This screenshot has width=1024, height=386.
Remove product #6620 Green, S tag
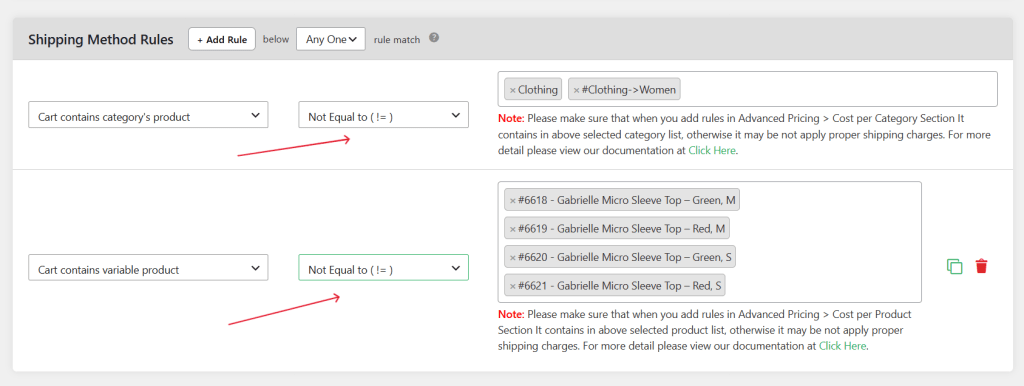pyautogui.click(x=513, y=257)
